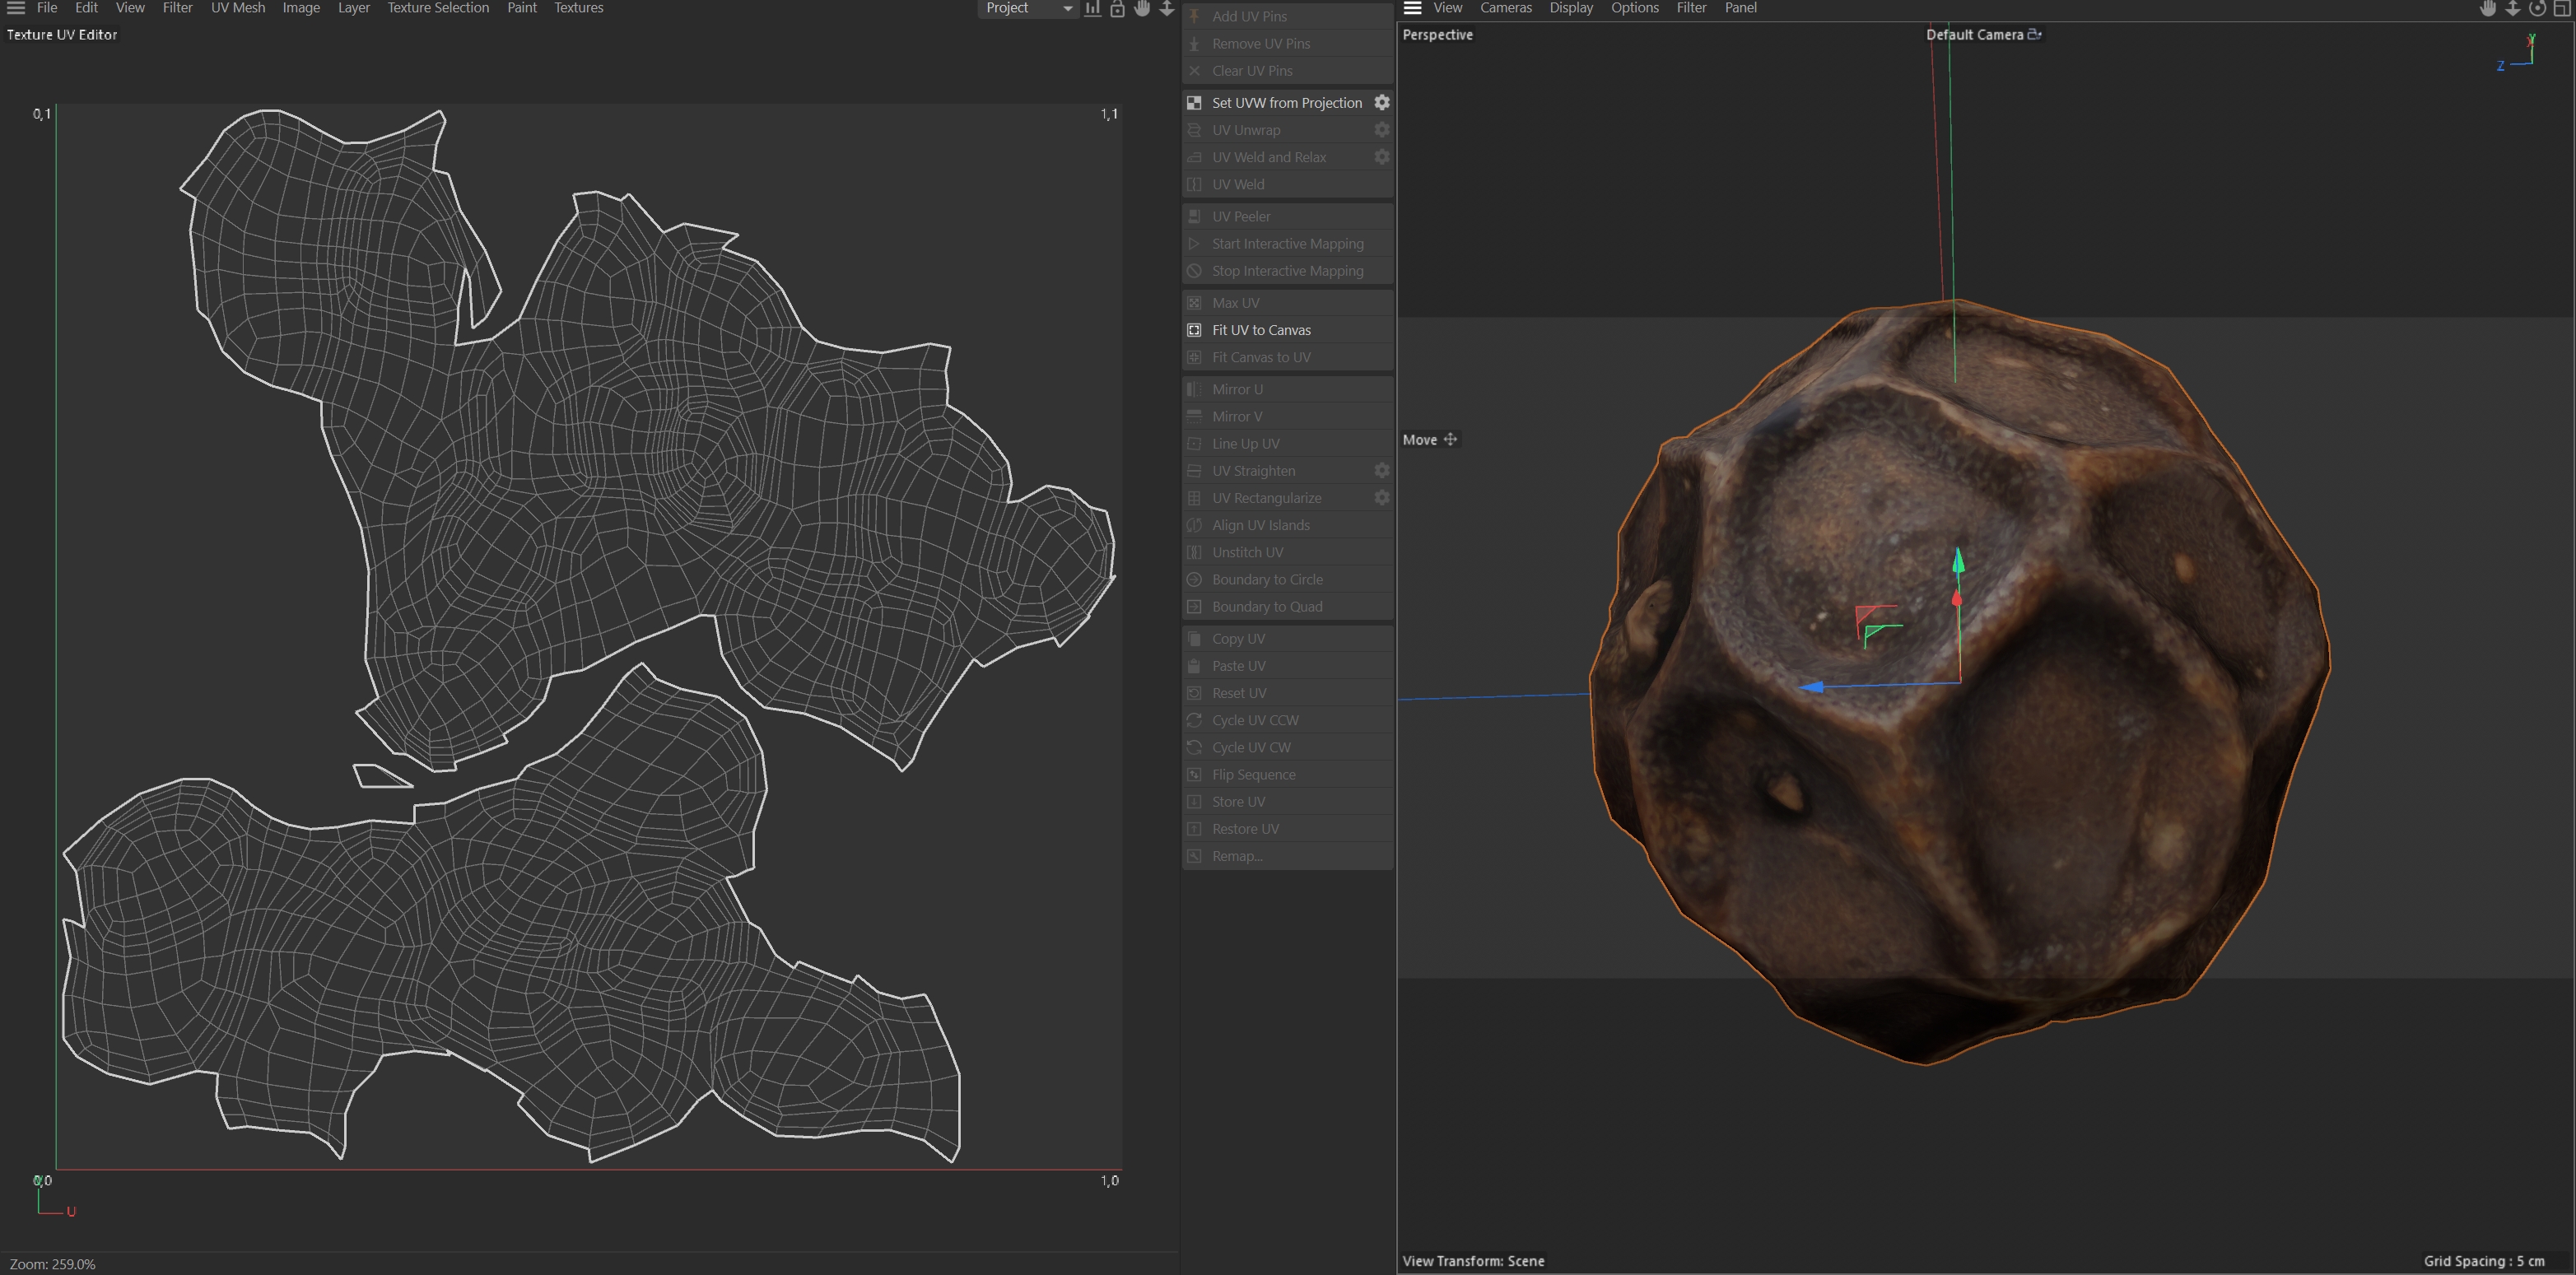Click the Move tool drag handle icon
Image resolution: width=2576 pixels, height=1275 pixels.
(x=1450, y=439)
